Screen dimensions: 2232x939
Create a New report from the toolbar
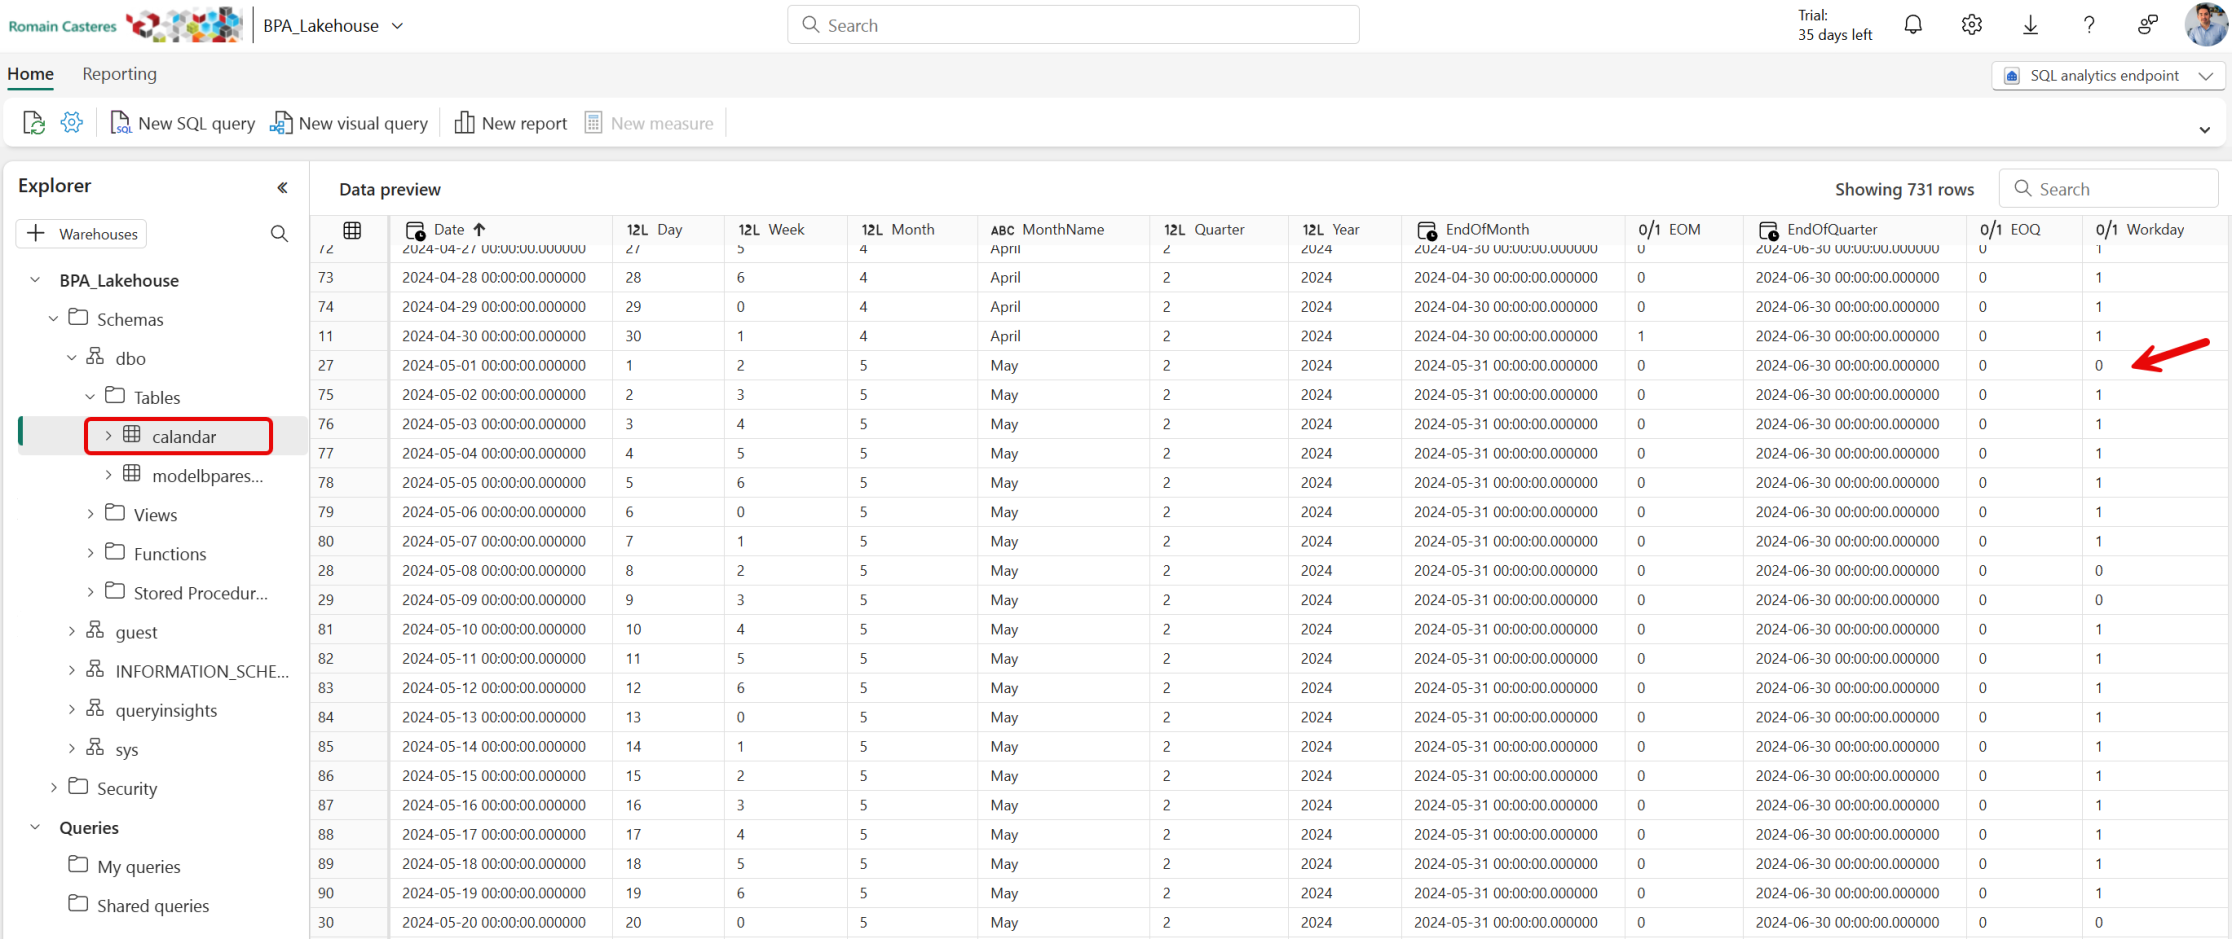tap(510, 122)
